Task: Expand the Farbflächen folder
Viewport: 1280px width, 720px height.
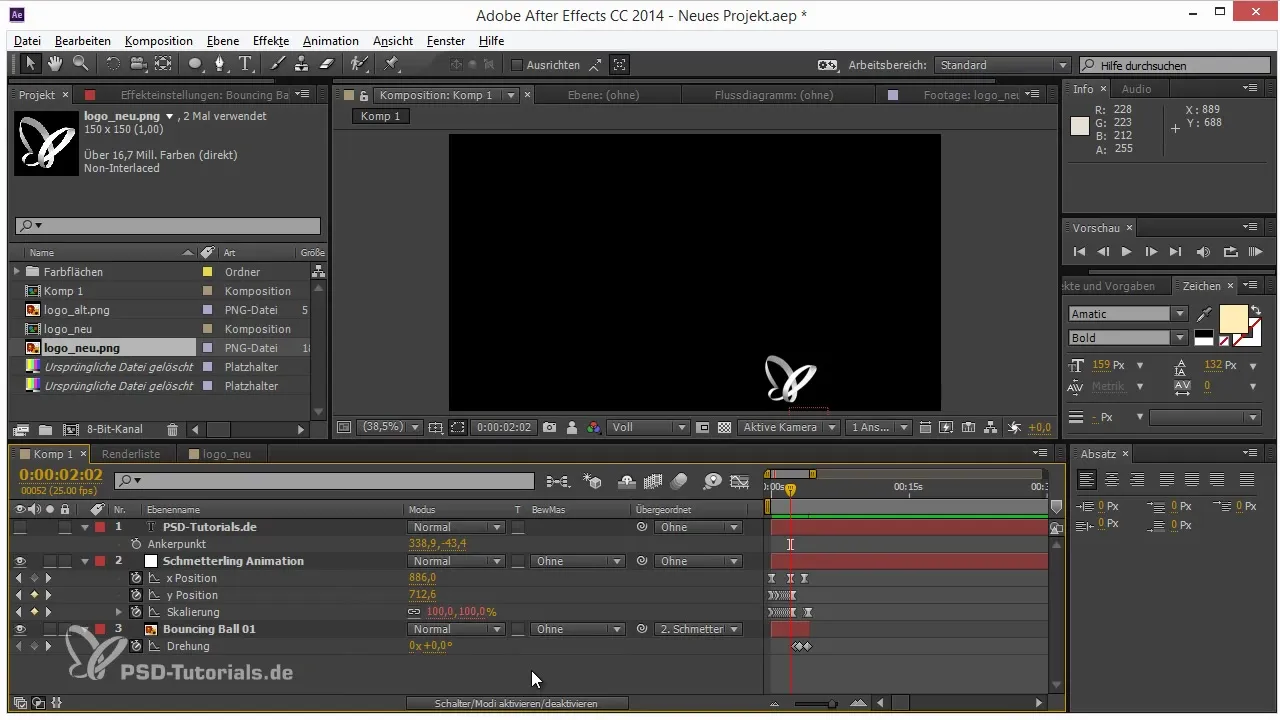Action: (17, 272)
